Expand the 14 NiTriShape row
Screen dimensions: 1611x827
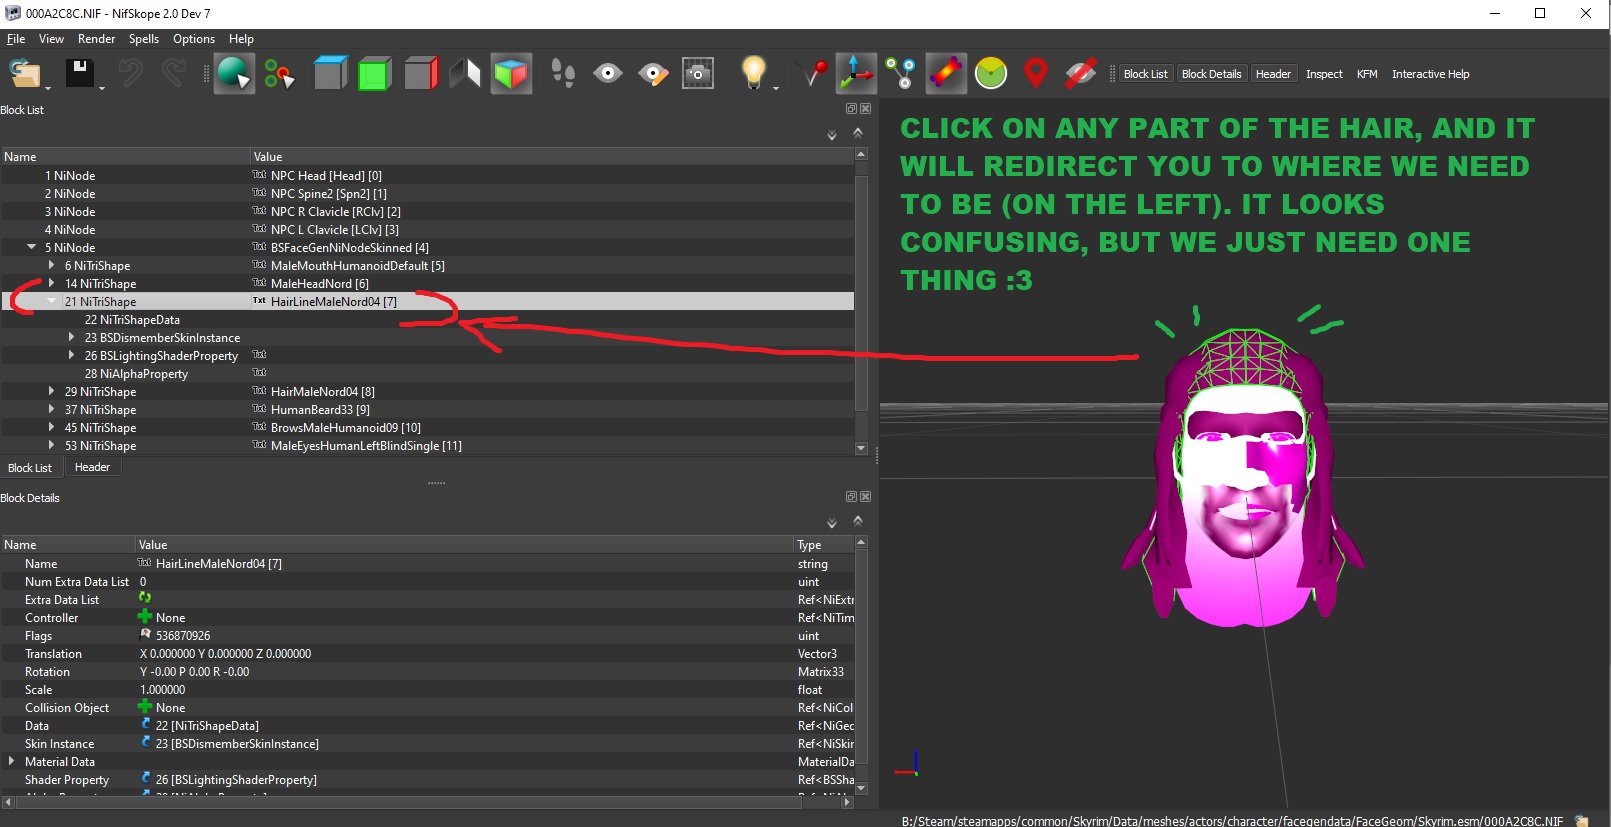click(x=51, y=283)
